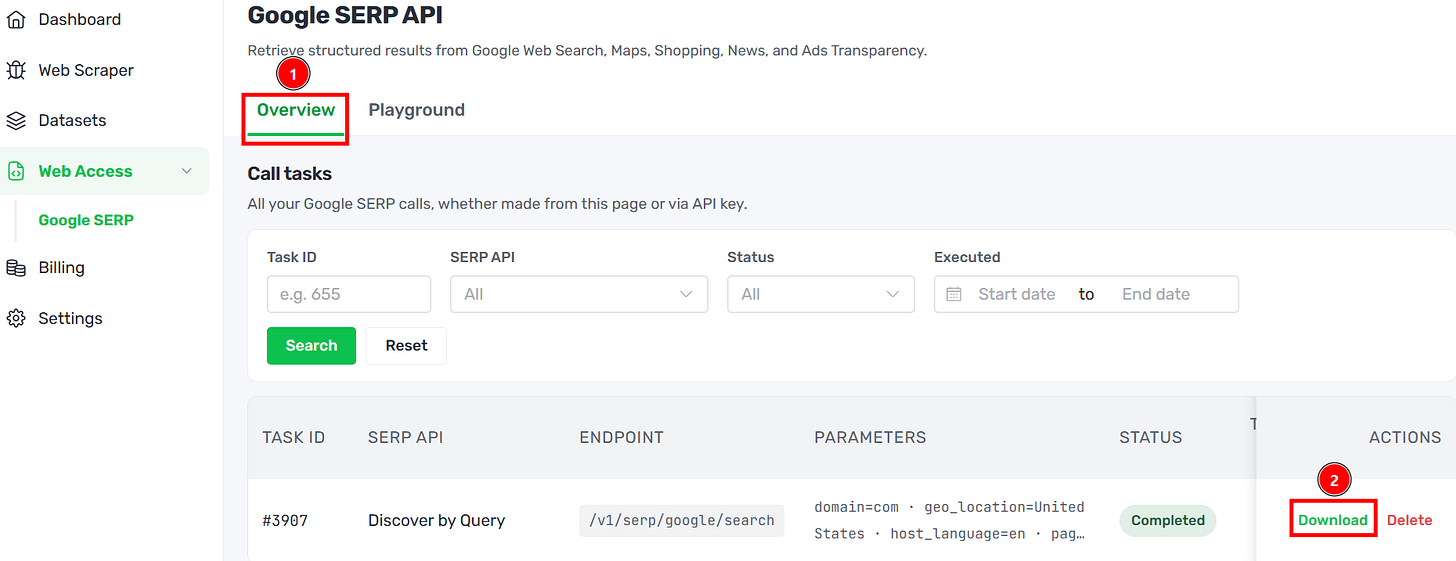Click the Web Access code file icon
The height and width of the screenshot is (561, 1456).
pyautogui.click(x=16, y=171)
